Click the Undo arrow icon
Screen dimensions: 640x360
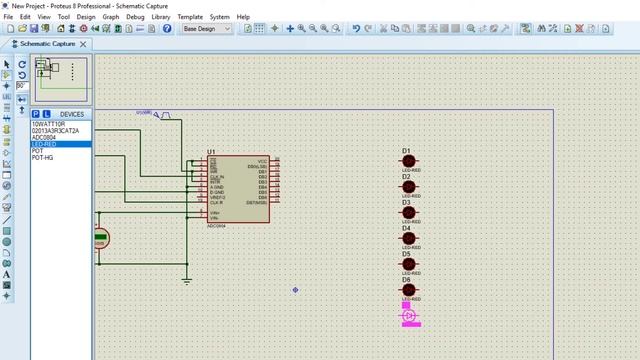tap(356, 29)
